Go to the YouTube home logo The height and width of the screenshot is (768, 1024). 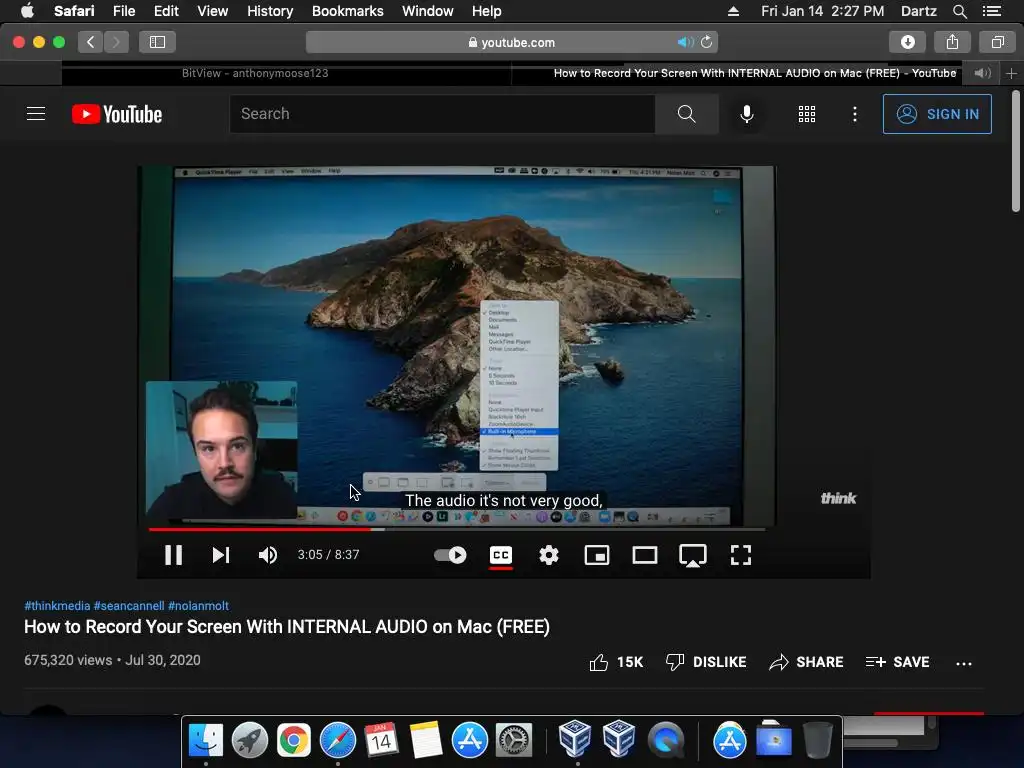pyautogui.click(x=117, y=114)
